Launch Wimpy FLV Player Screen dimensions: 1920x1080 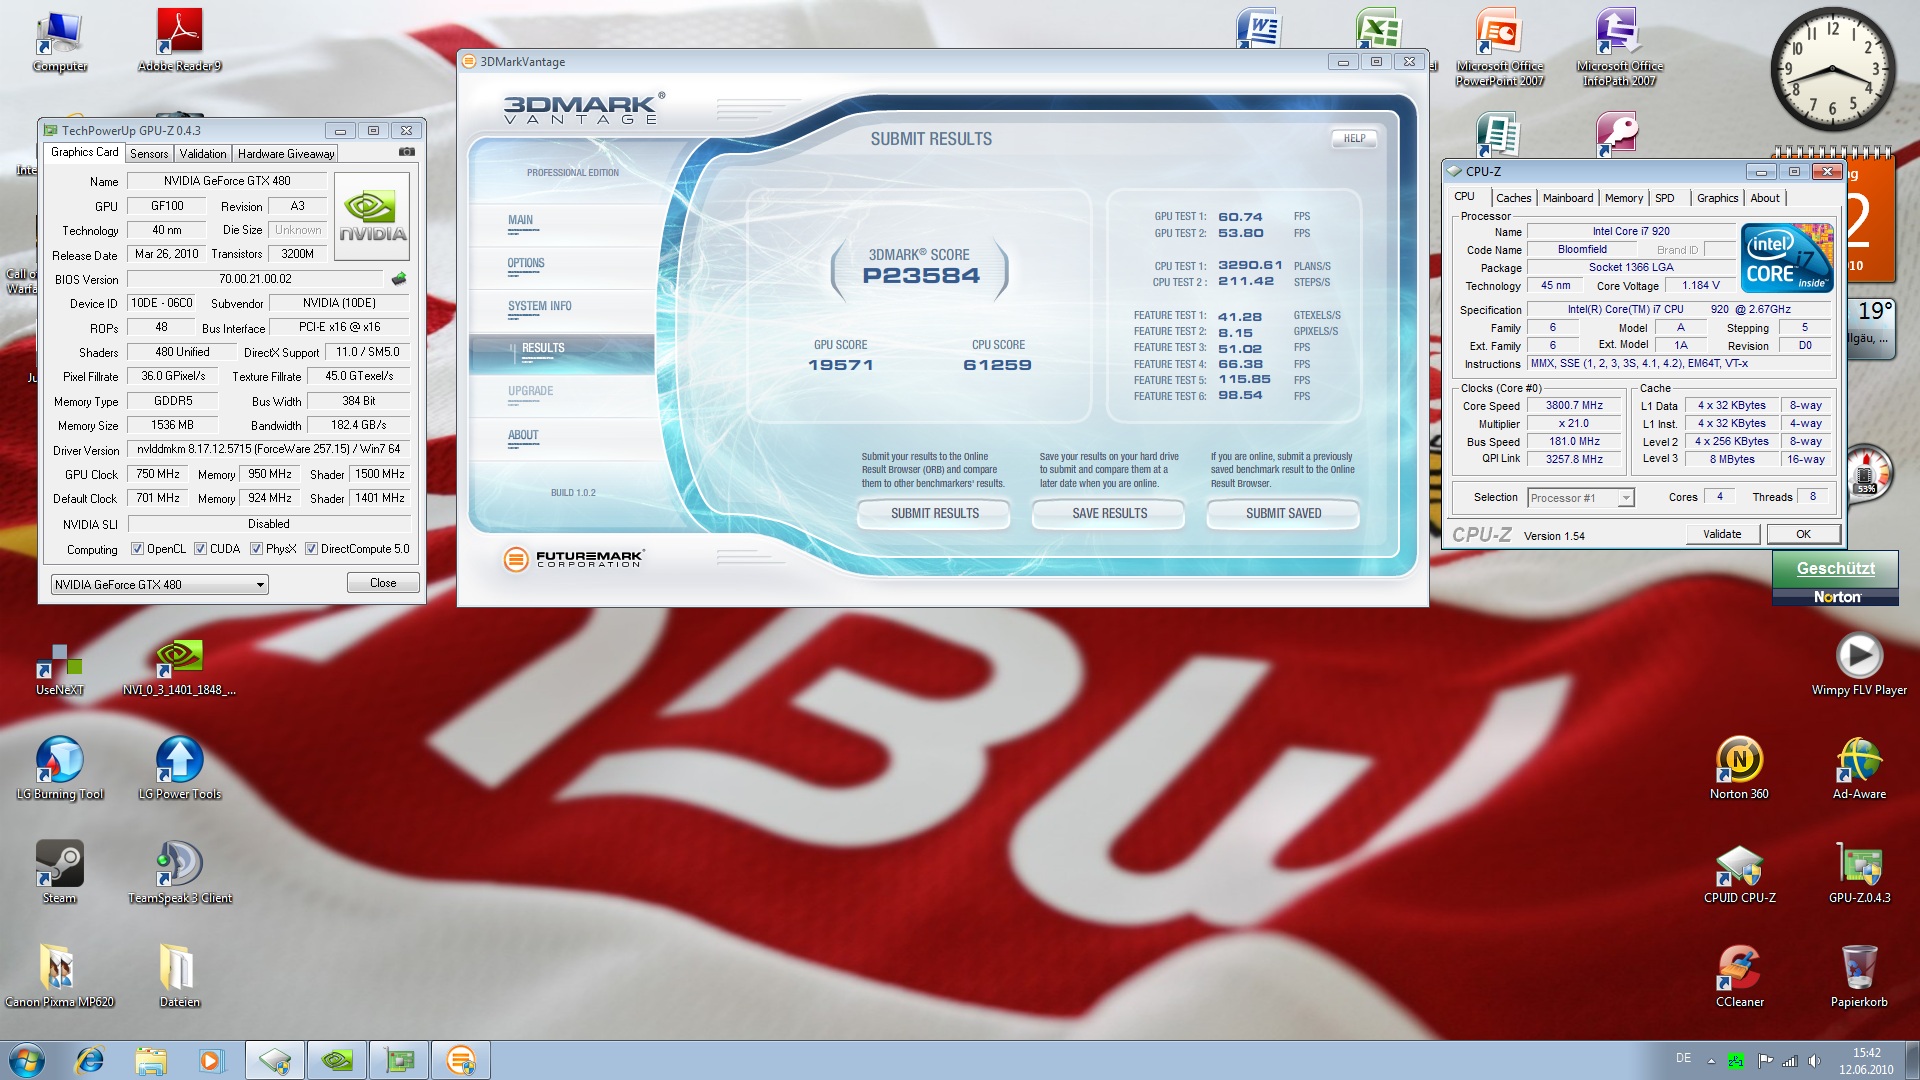click(1859, 664)
